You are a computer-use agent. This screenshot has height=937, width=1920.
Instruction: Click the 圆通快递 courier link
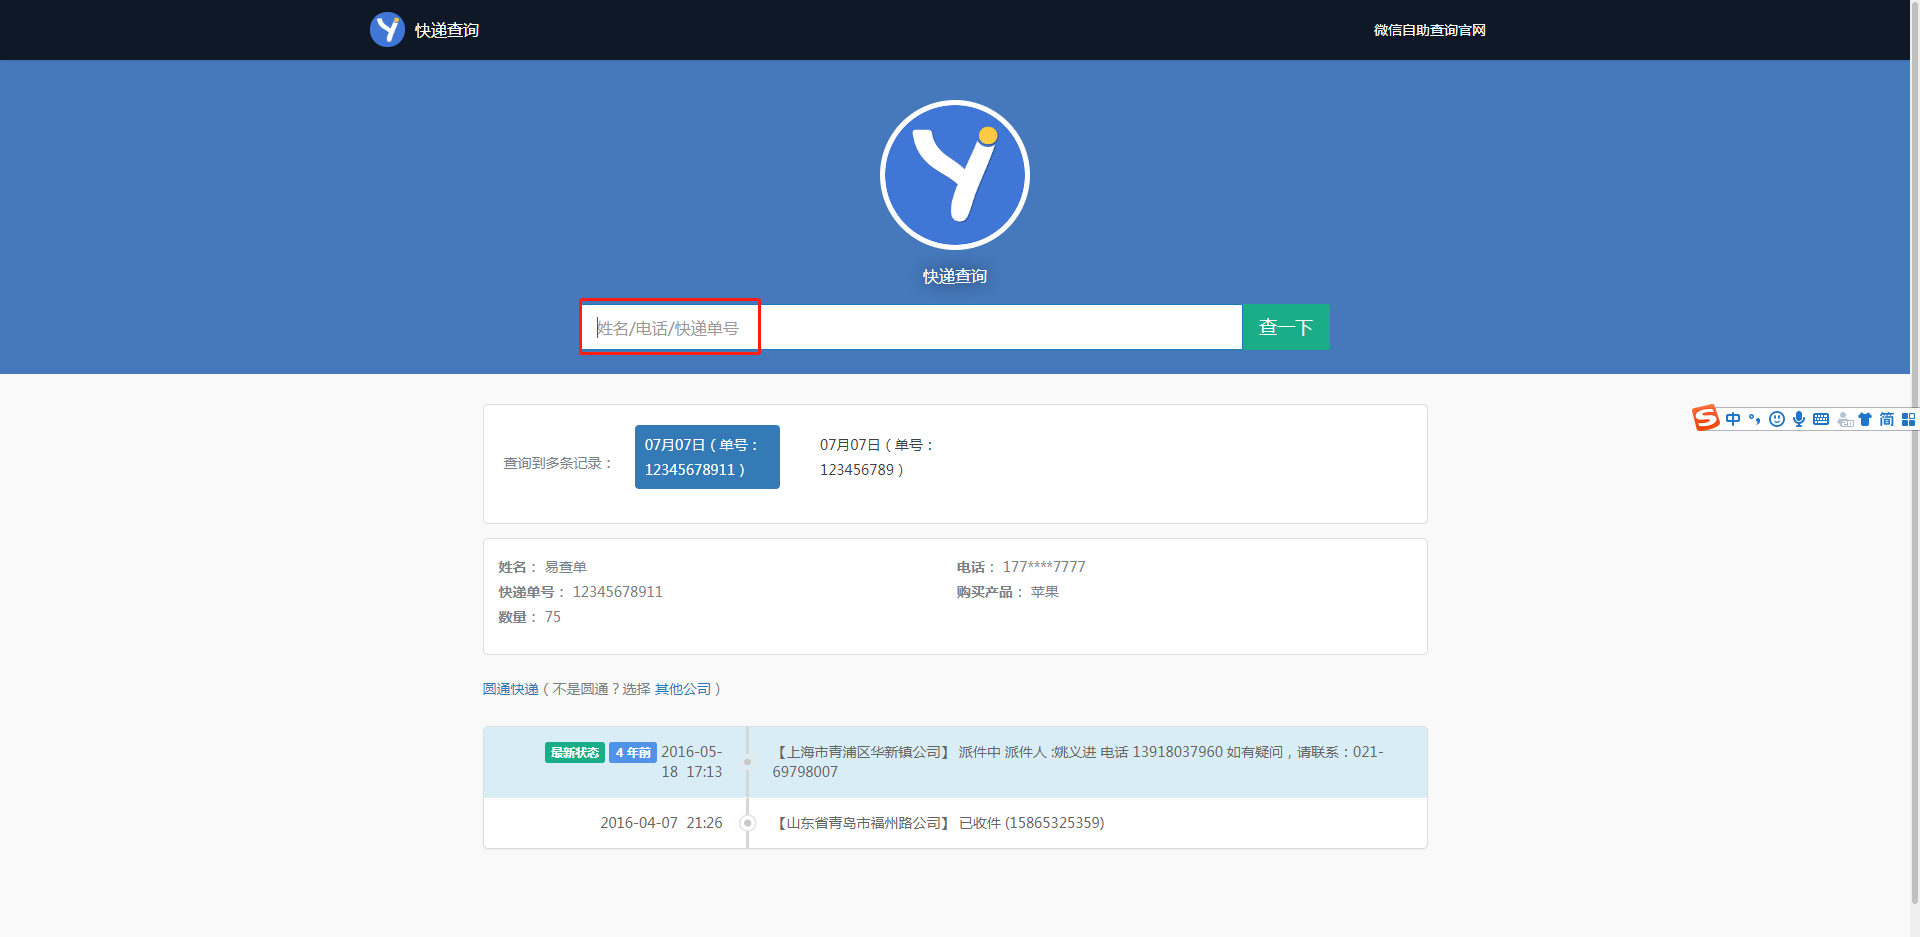pos(511,689)
